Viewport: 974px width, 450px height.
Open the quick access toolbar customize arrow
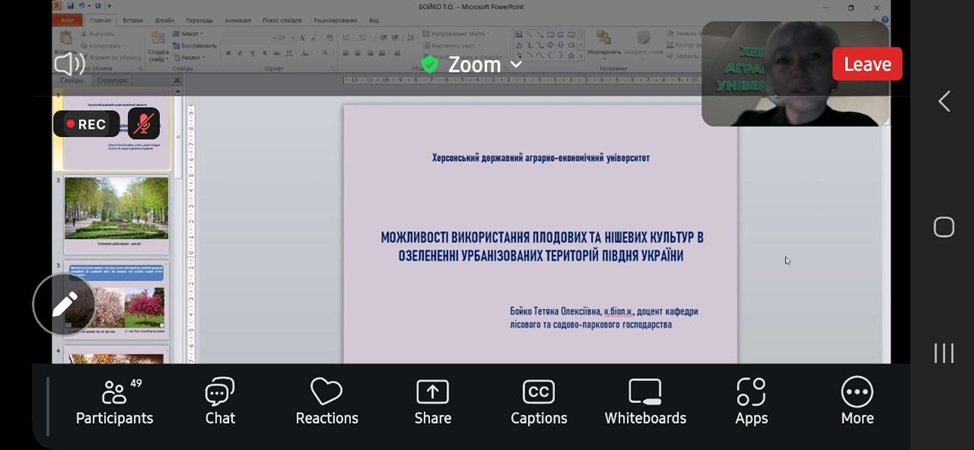point(107,6)
